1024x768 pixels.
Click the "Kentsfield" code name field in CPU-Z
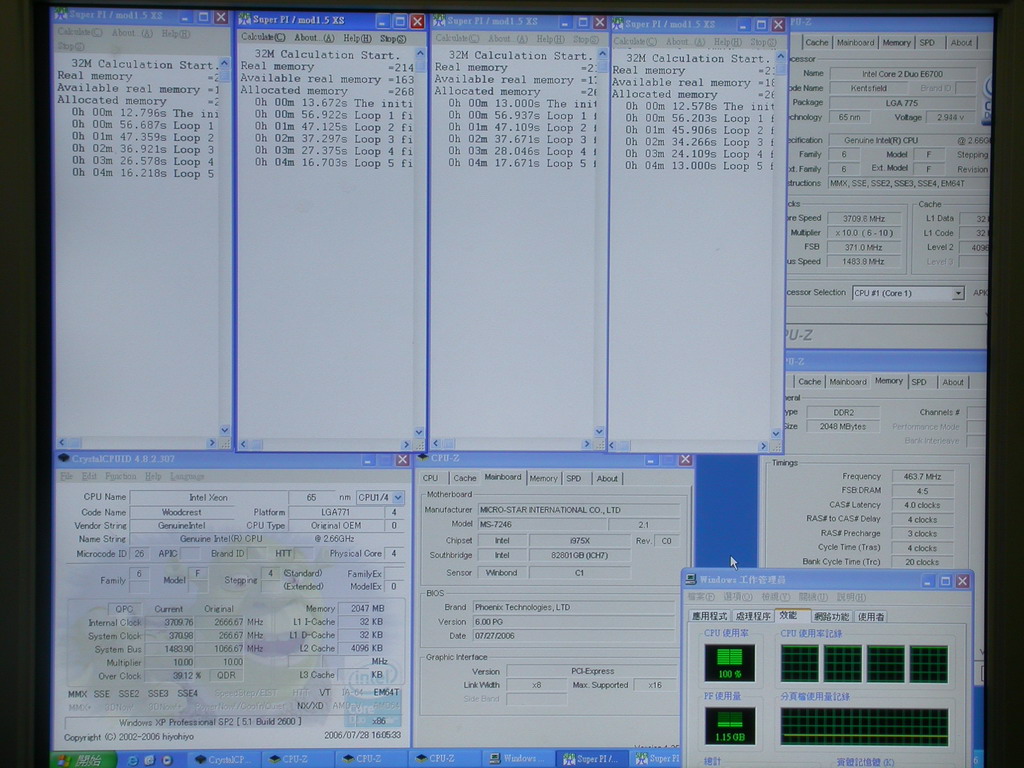pyautogui.click(x=869, y=88)
